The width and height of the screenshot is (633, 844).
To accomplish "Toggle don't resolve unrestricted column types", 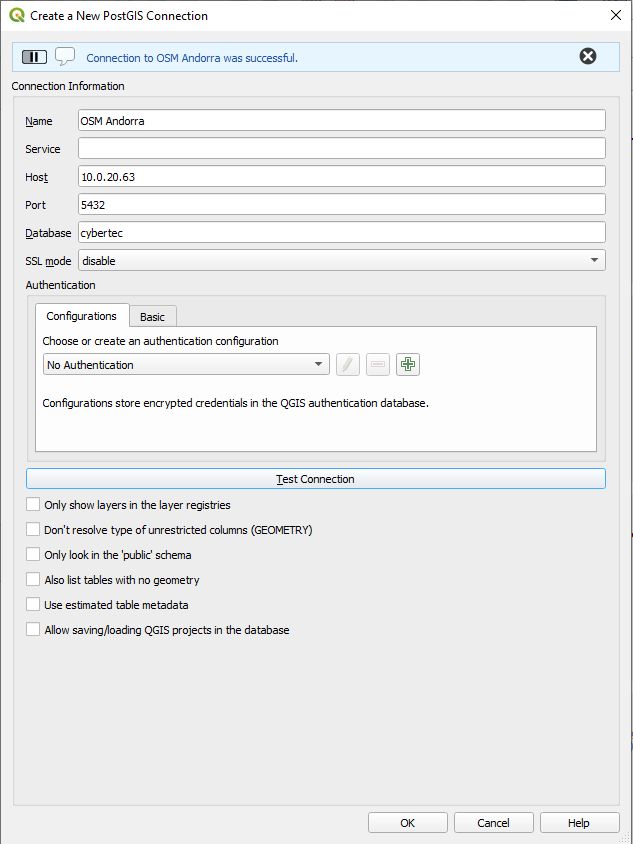I will [x=34, y=530].
